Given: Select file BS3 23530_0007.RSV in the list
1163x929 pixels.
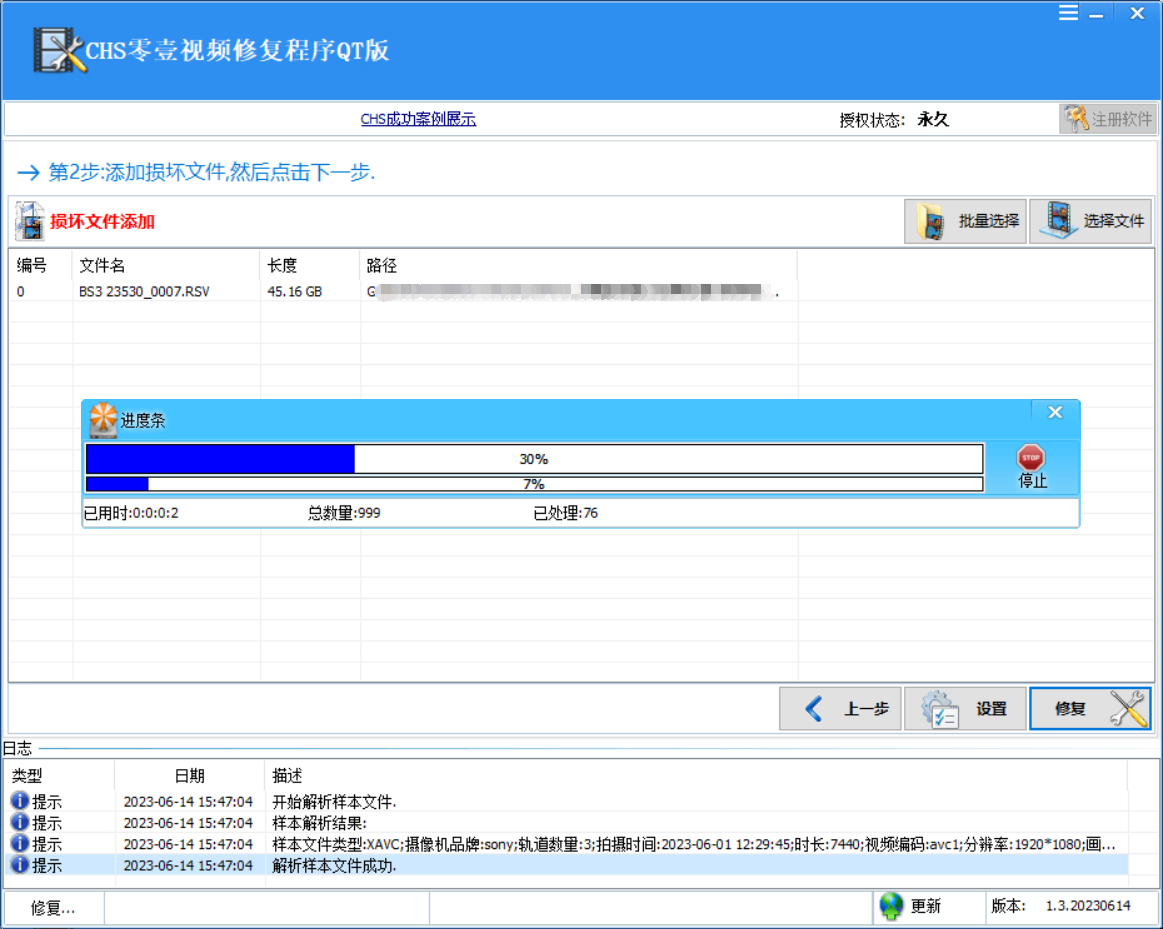Looking at the screenshot, I should [145, 291].
